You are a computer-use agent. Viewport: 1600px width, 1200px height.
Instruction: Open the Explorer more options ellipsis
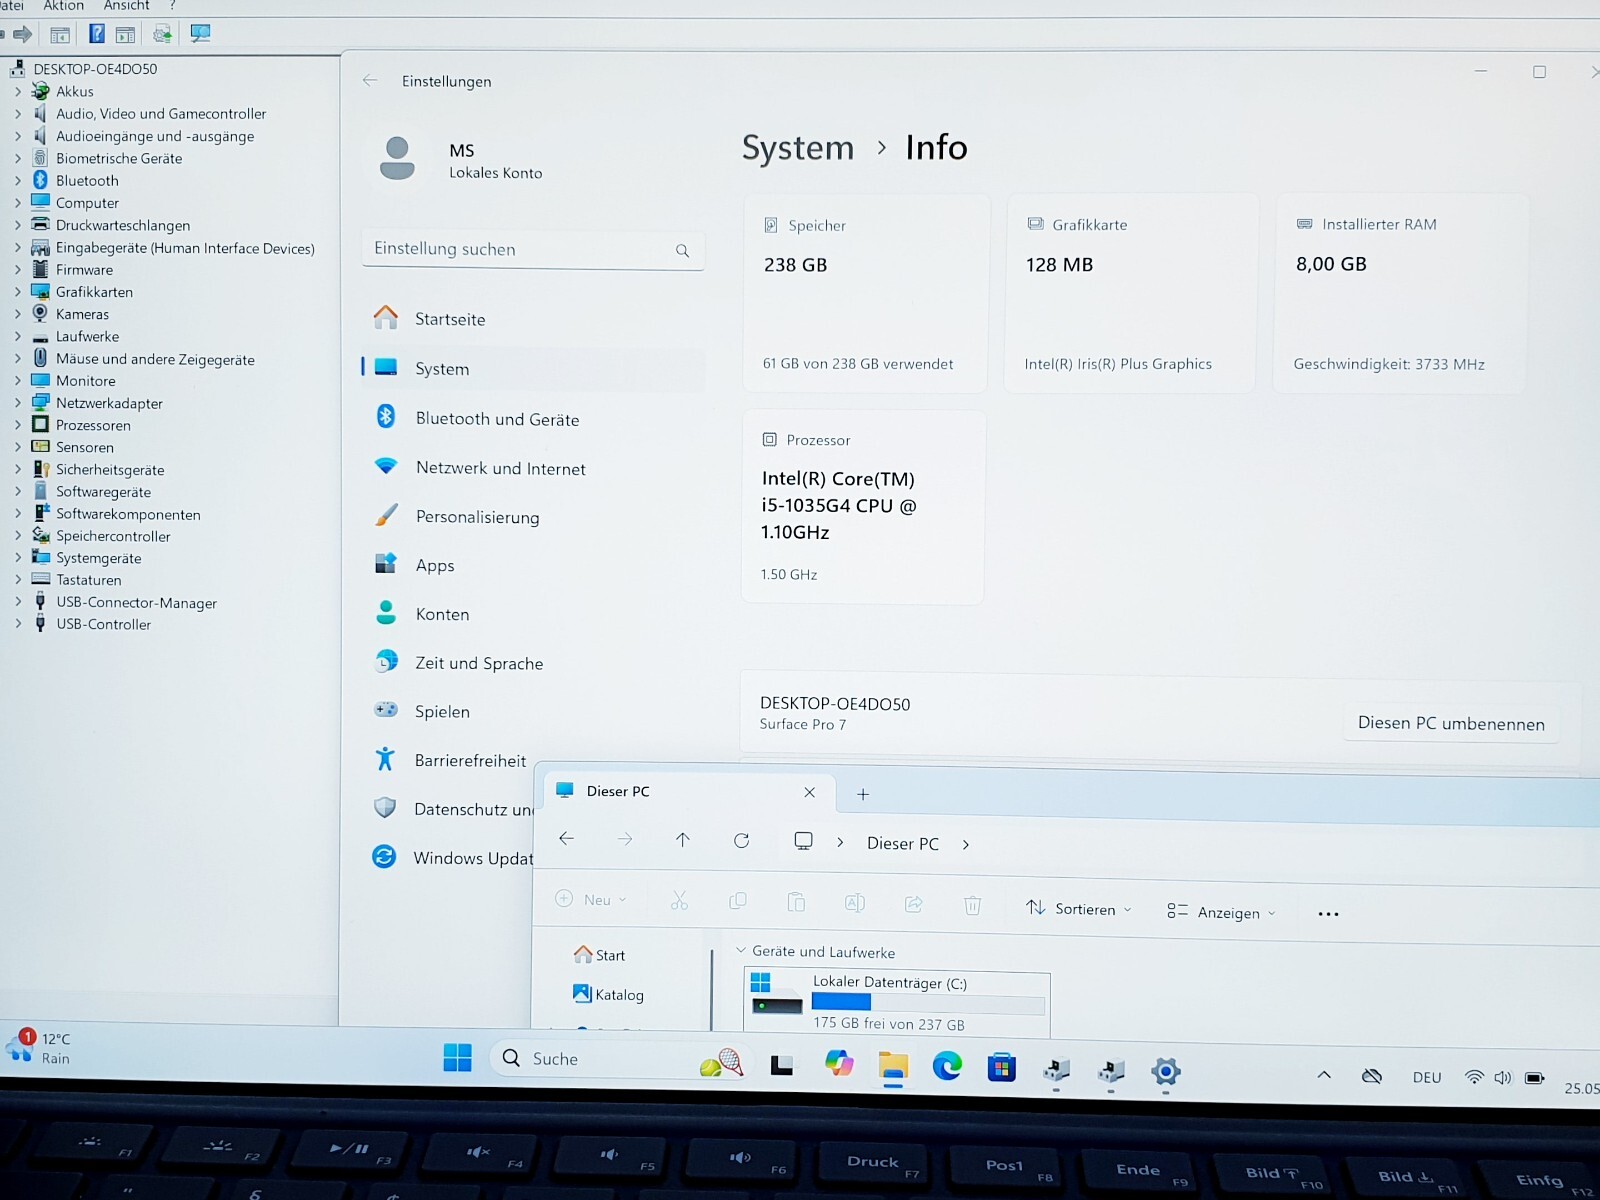1328,914
